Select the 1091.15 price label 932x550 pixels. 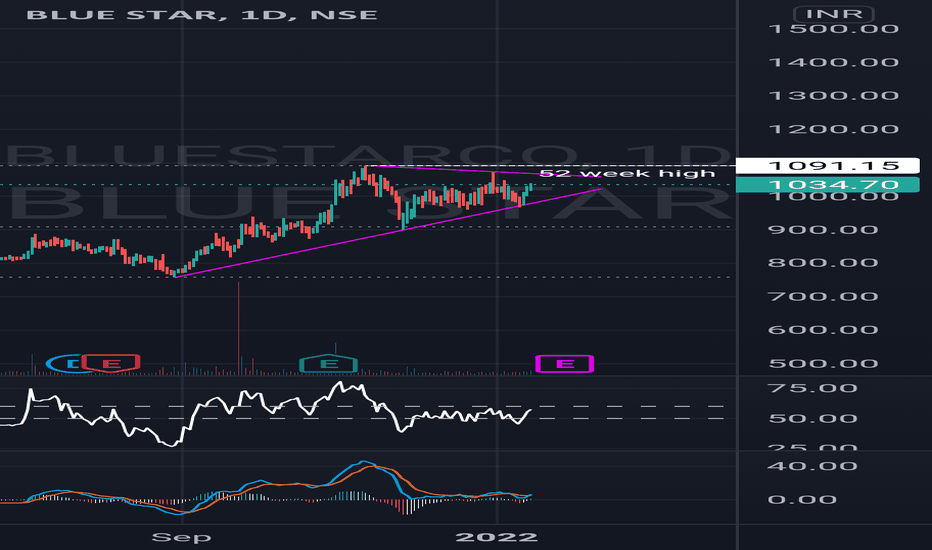(x=827, y=165)
